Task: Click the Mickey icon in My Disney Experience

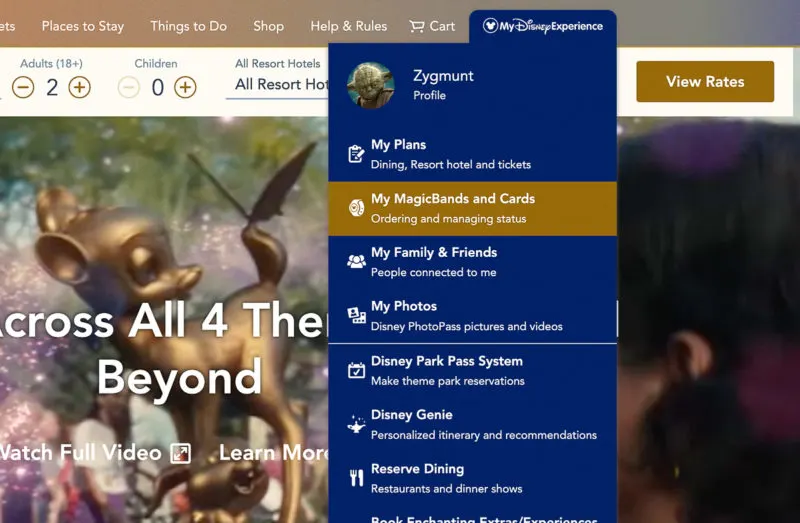Action: [x=490, y=26]
